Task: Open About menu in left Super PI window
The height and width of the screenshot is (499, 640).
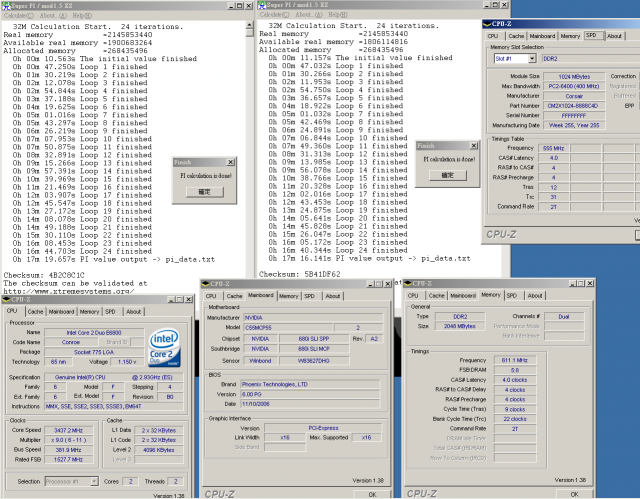Action: click(x=53, y=16)
